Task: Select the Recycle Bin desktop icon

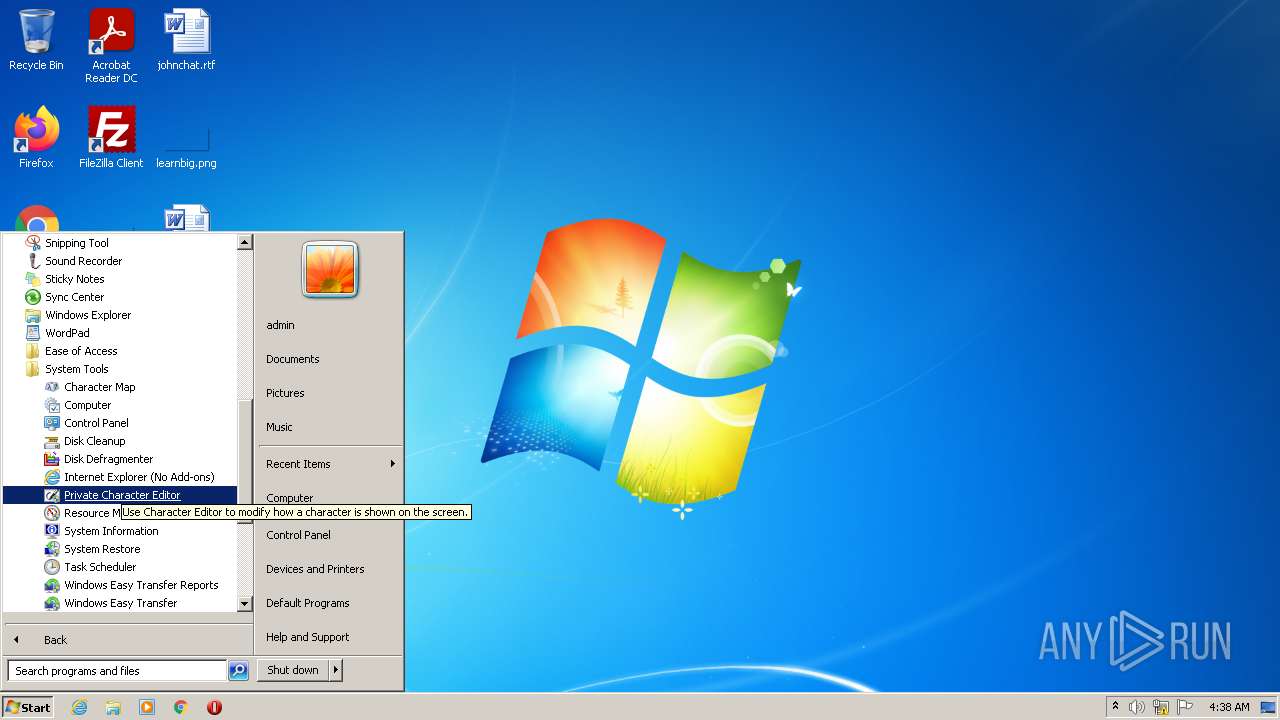Action: click(x=36, y=40)
